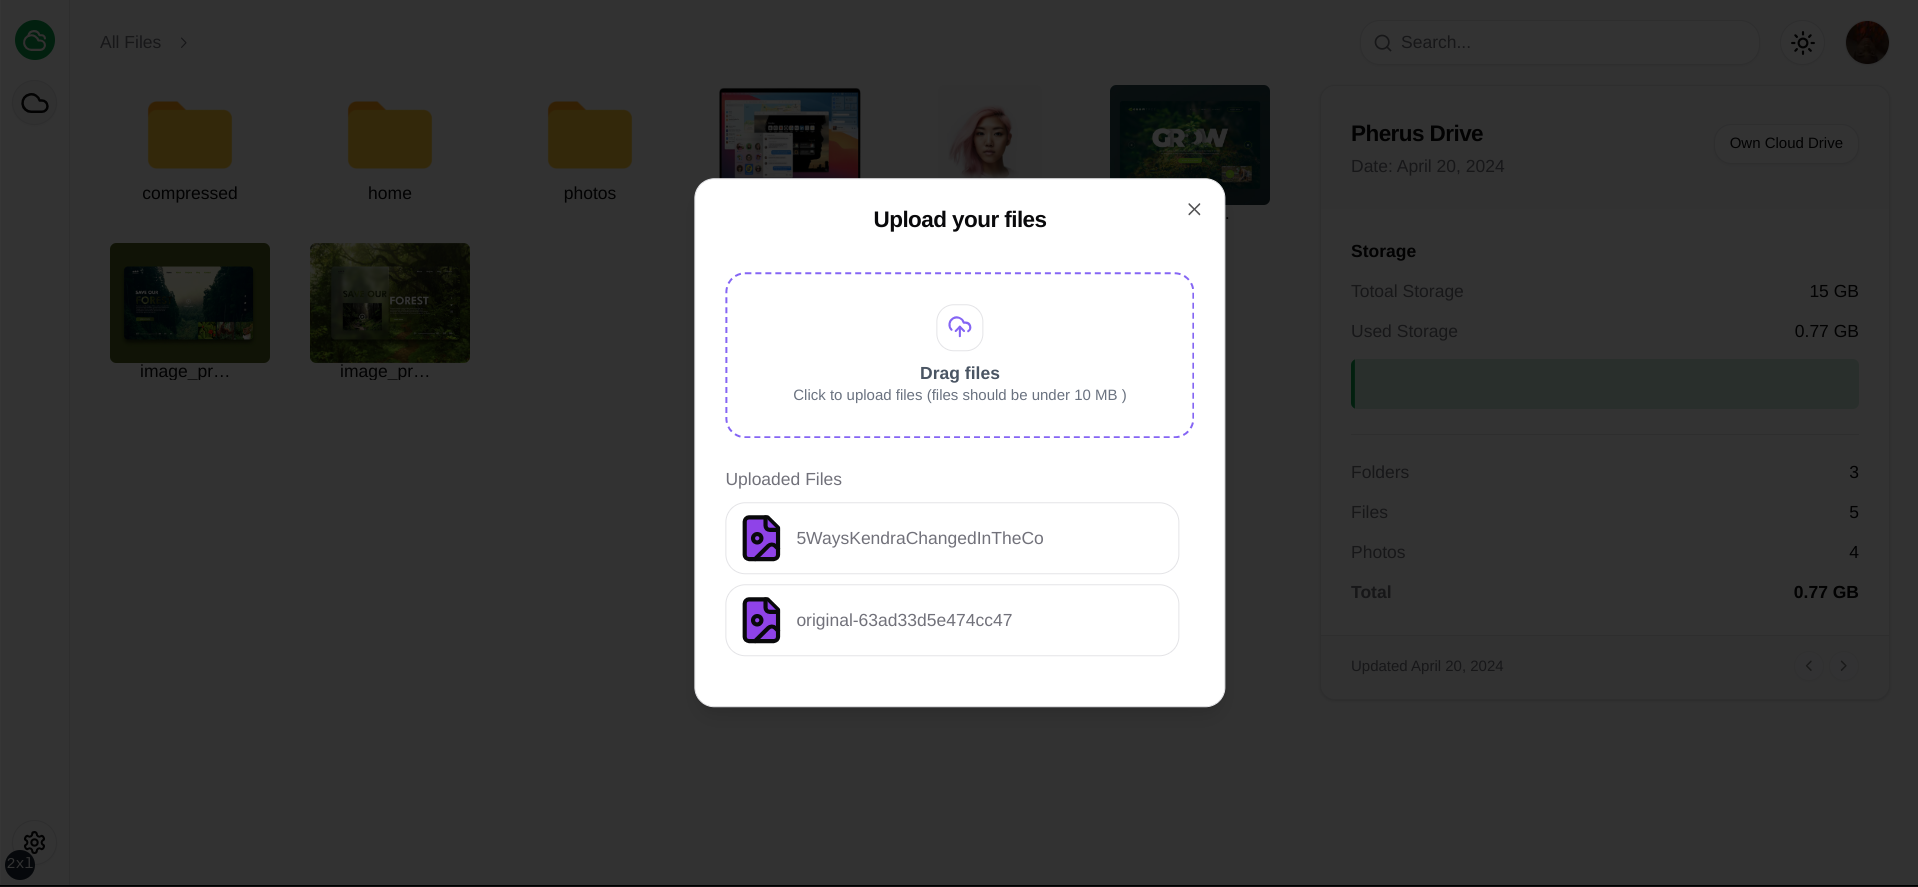Go to previous page arrow in drive panel
The image size is (1918, 887).
[x=1809, y=666]
